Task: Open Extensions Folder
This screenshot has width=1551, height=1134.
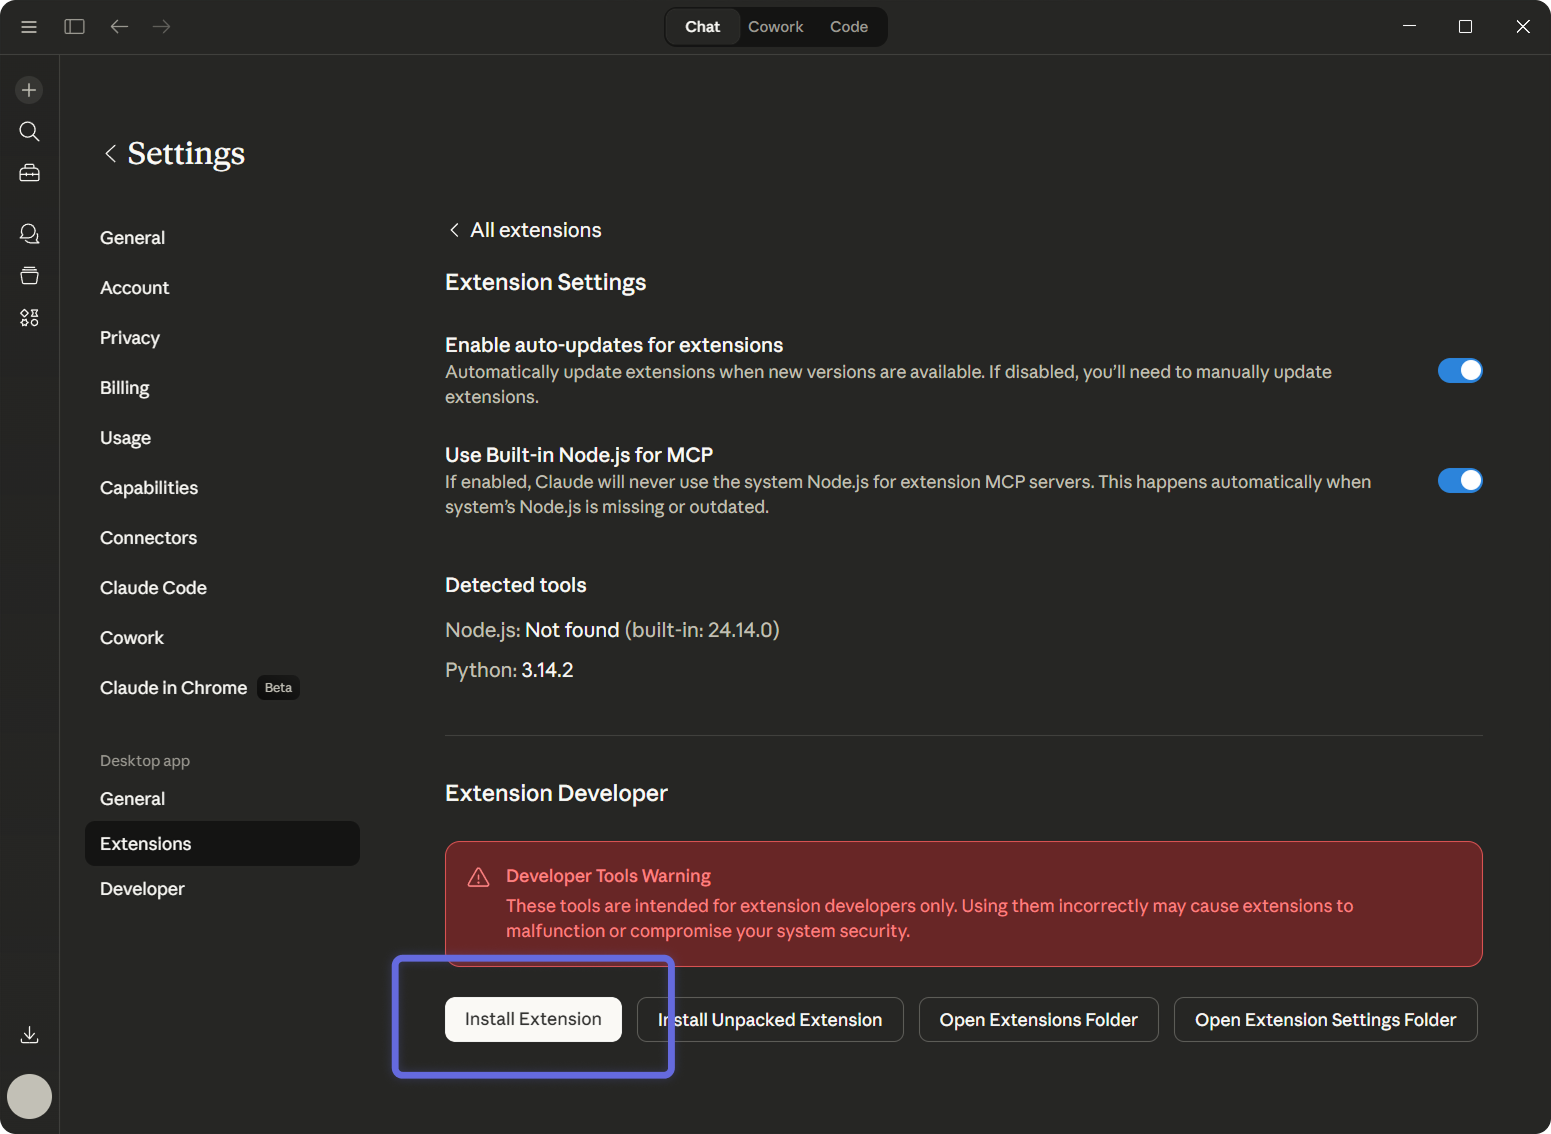Action: click(1037, 1019)
